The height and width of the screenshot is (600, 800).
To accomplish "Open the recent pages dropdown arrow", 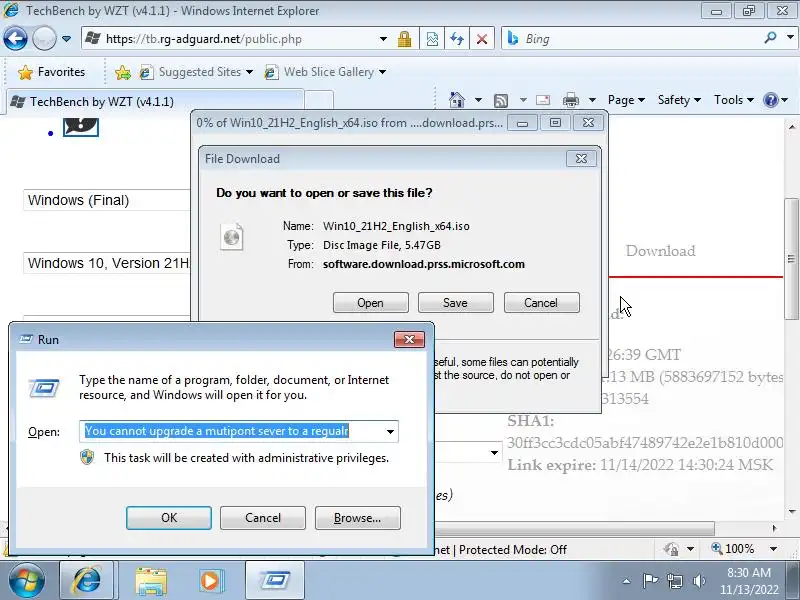I will [66, 39].
